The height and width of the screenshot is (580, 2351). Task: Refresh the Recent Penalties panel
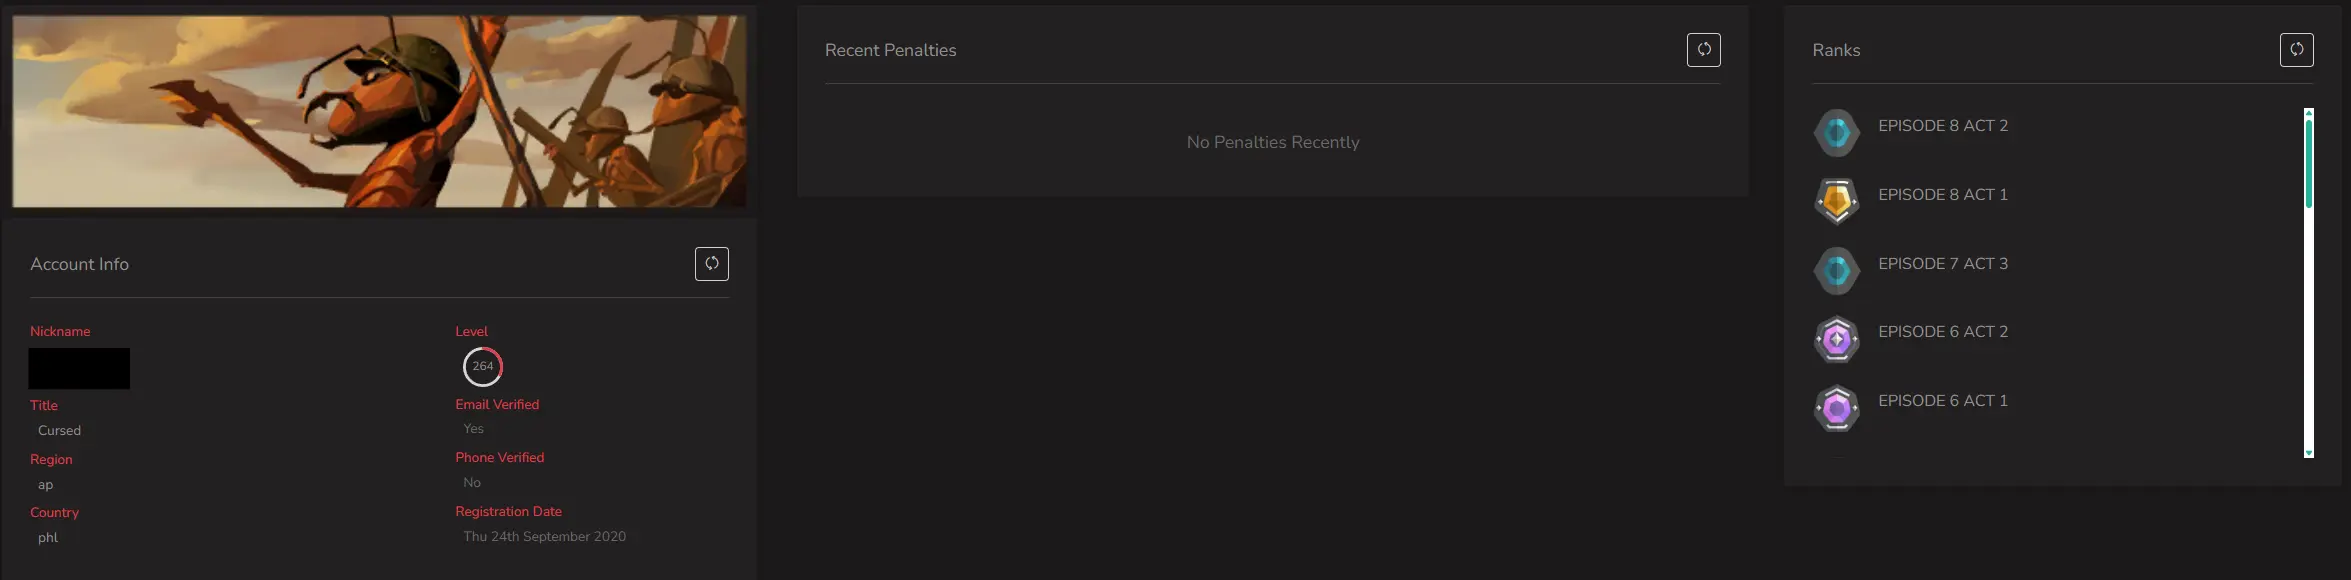[1703, 50]
